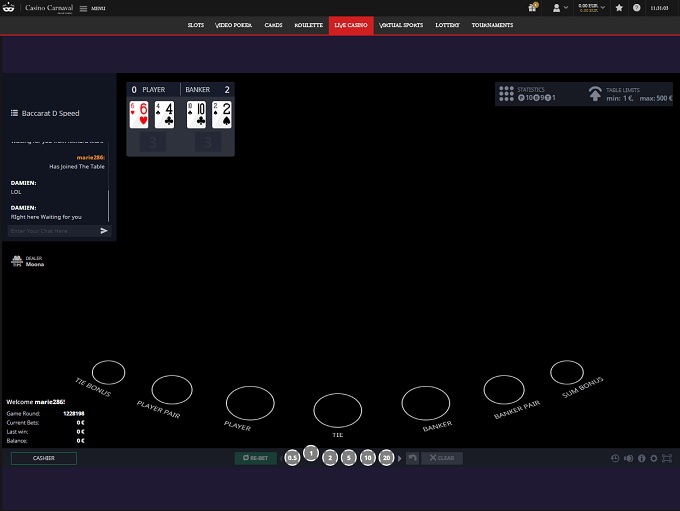Go to the Slots tab

[196, 25]
